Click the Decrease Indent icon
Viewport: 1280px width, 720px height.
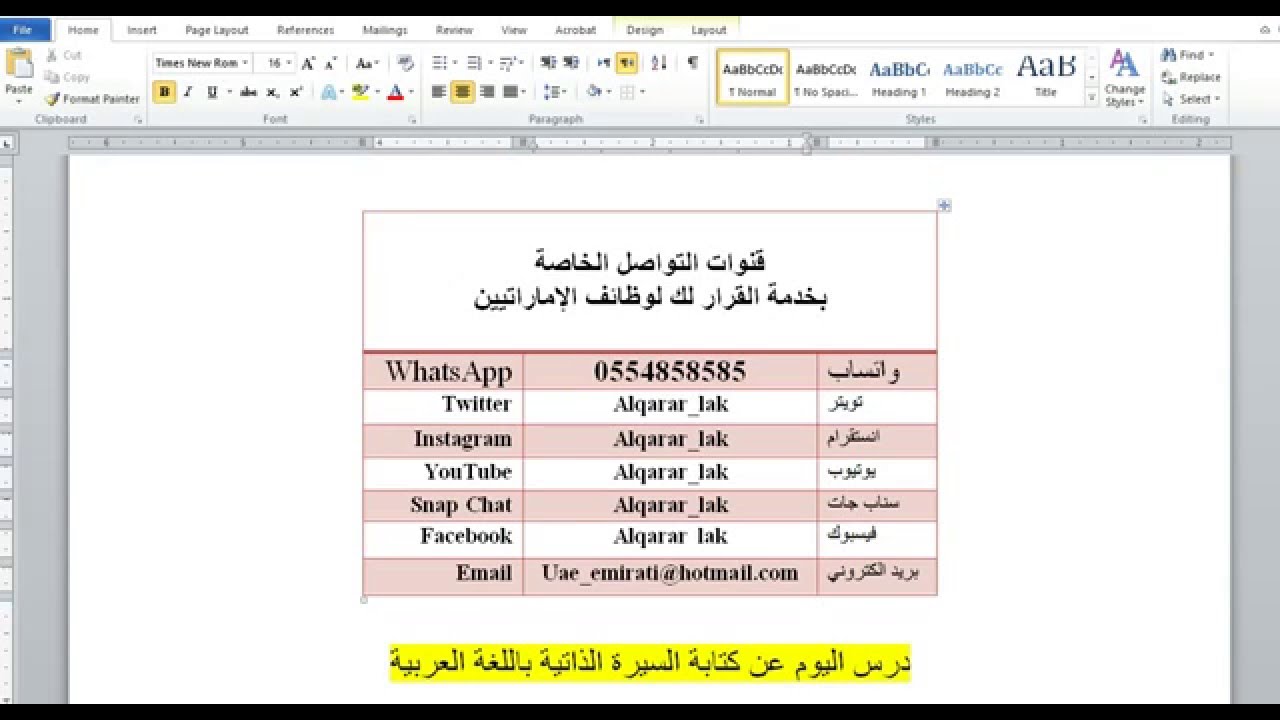[x=547, y=63]
